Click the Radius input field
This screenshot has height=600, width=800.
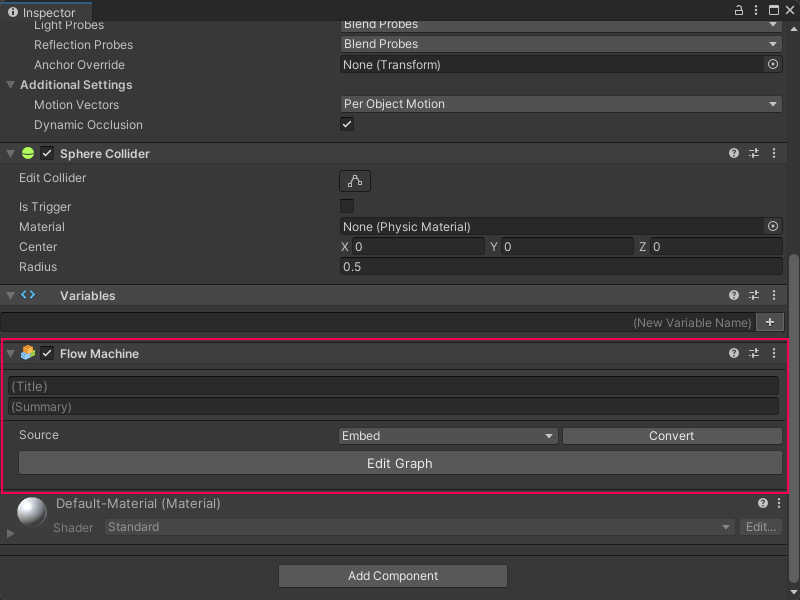(x=561, y=267)
